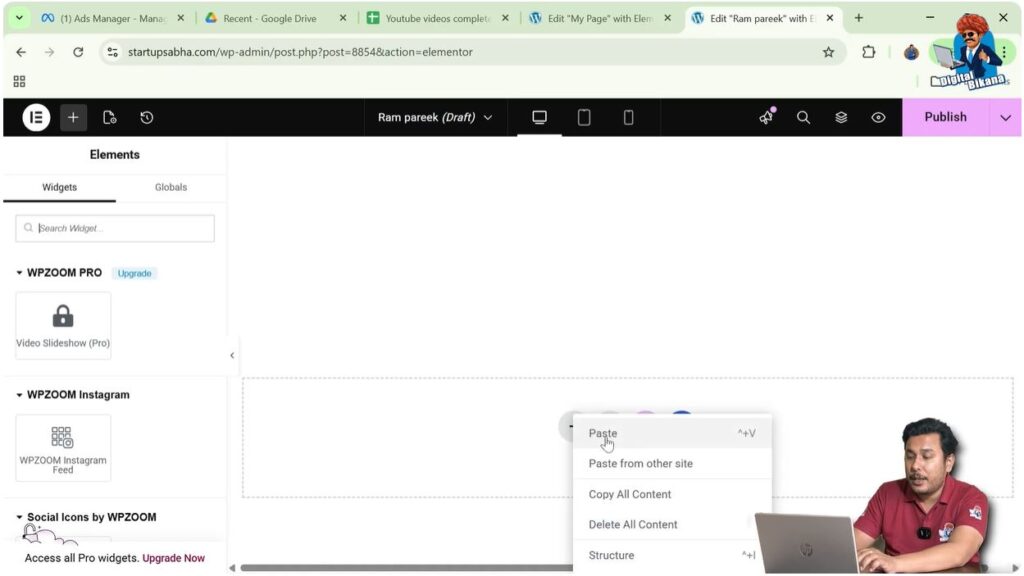This screenshot has width=1024, height=576.
Task: Open the What's New megaphone icon
Action: pos(766,117)
